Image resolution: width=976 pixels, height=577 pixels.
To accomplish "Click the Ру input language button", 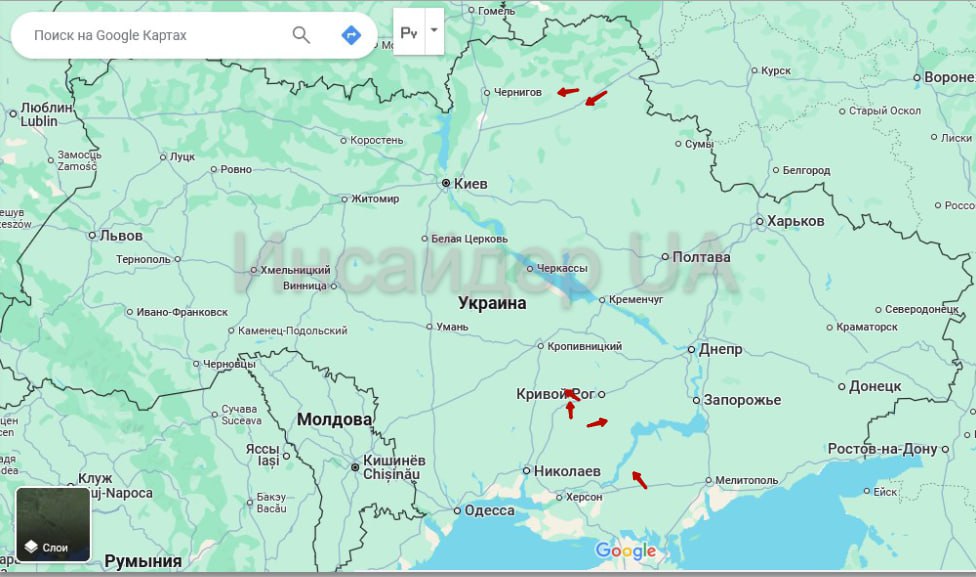I will [409, 32].
